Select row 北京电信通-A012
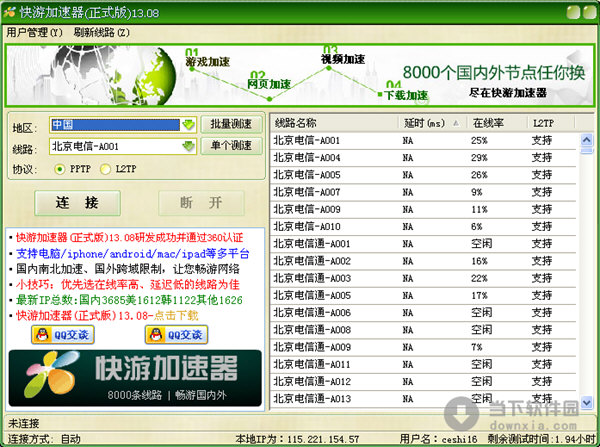This screenshot has height=447, width=600. pos(423,382)
